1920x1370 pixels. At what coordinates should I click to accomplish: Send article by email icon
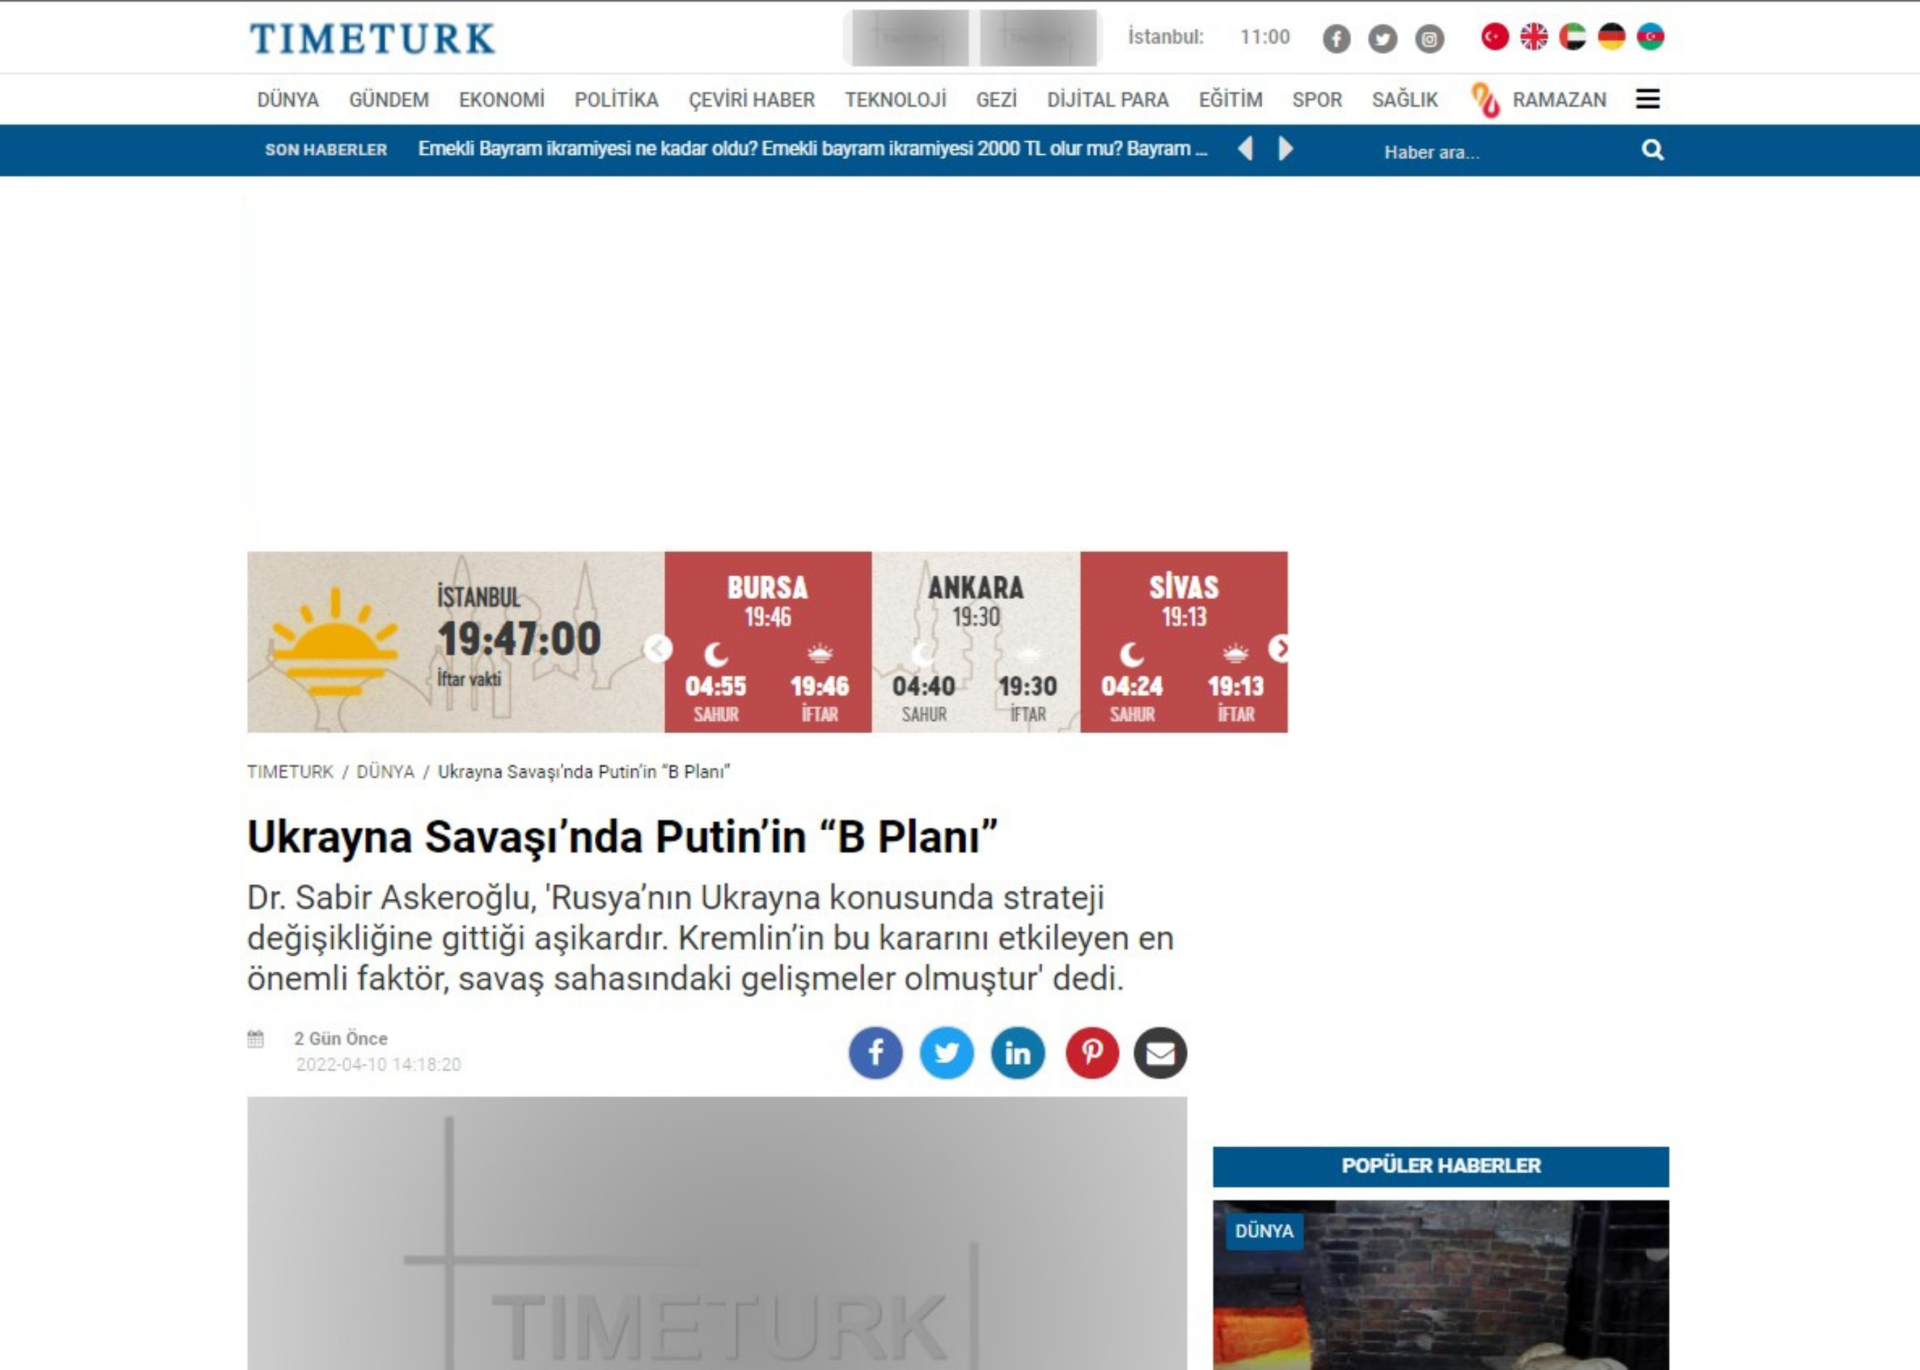coord(1160,1053)
